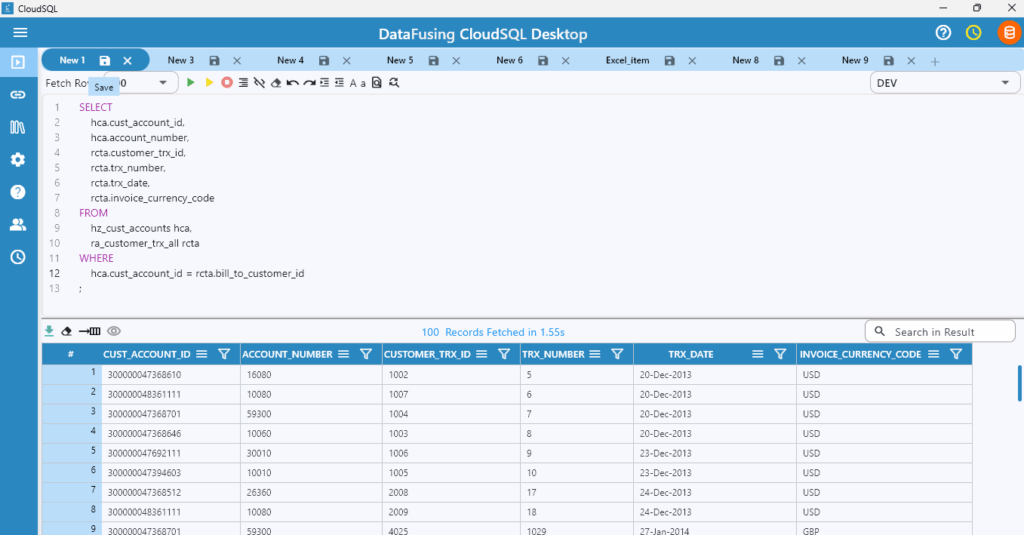Click the yellow clock icon in the header

click(x=974, y=33)
